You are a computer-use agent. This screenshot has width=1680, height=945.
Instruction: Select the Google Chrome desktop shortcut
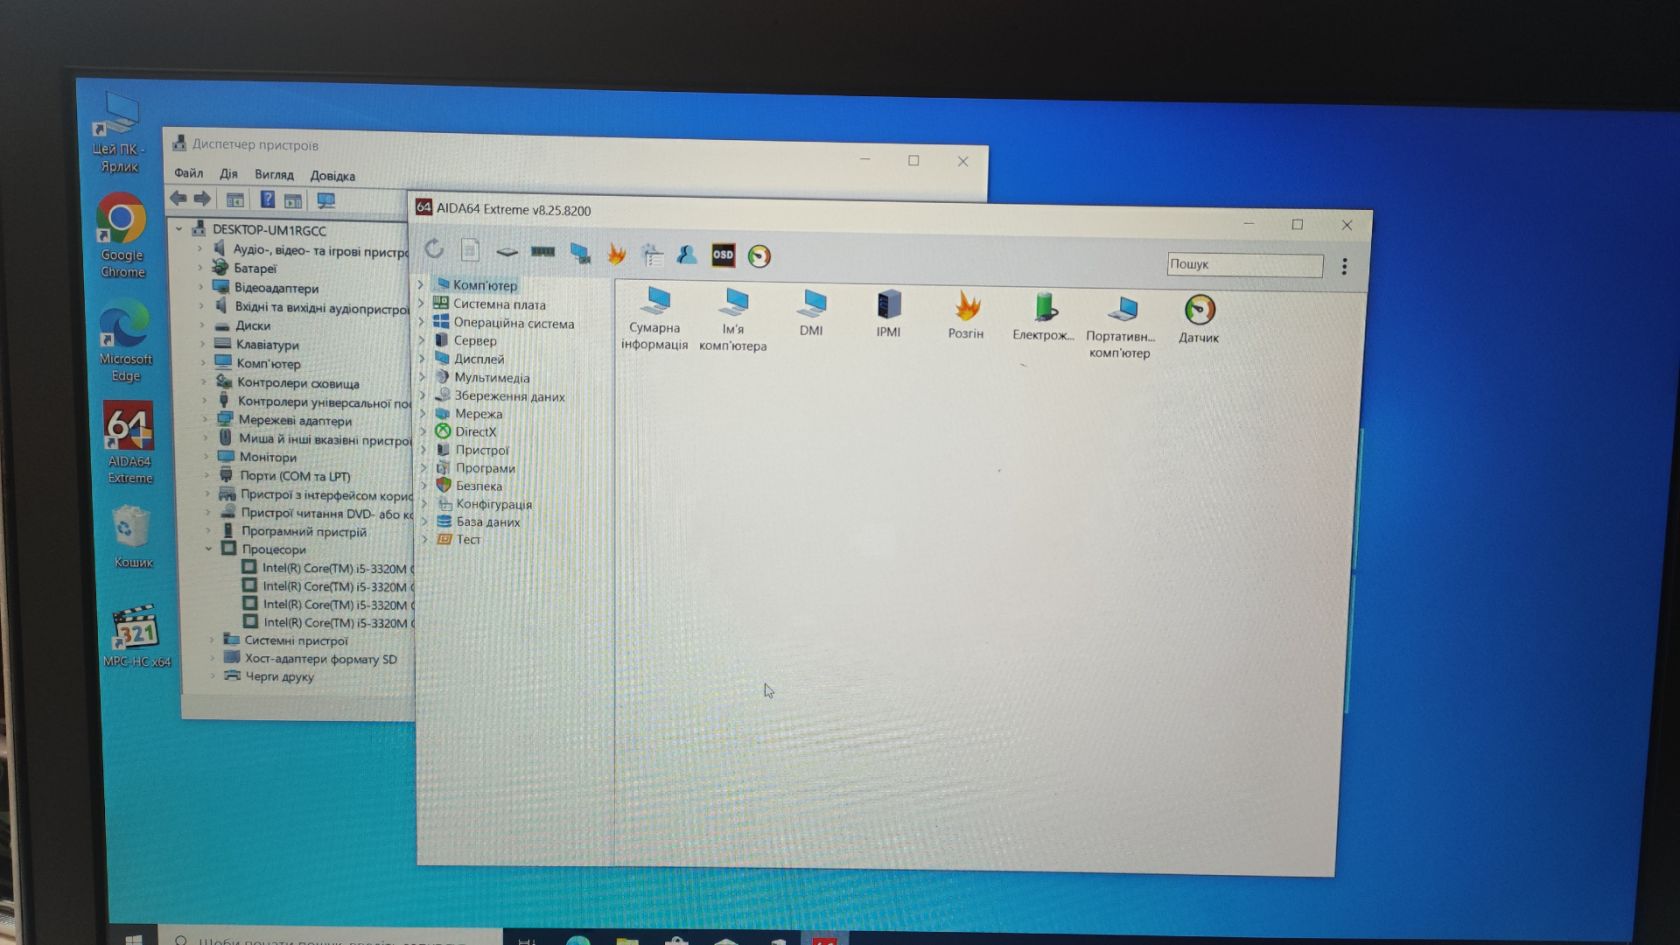pos(121,236)
